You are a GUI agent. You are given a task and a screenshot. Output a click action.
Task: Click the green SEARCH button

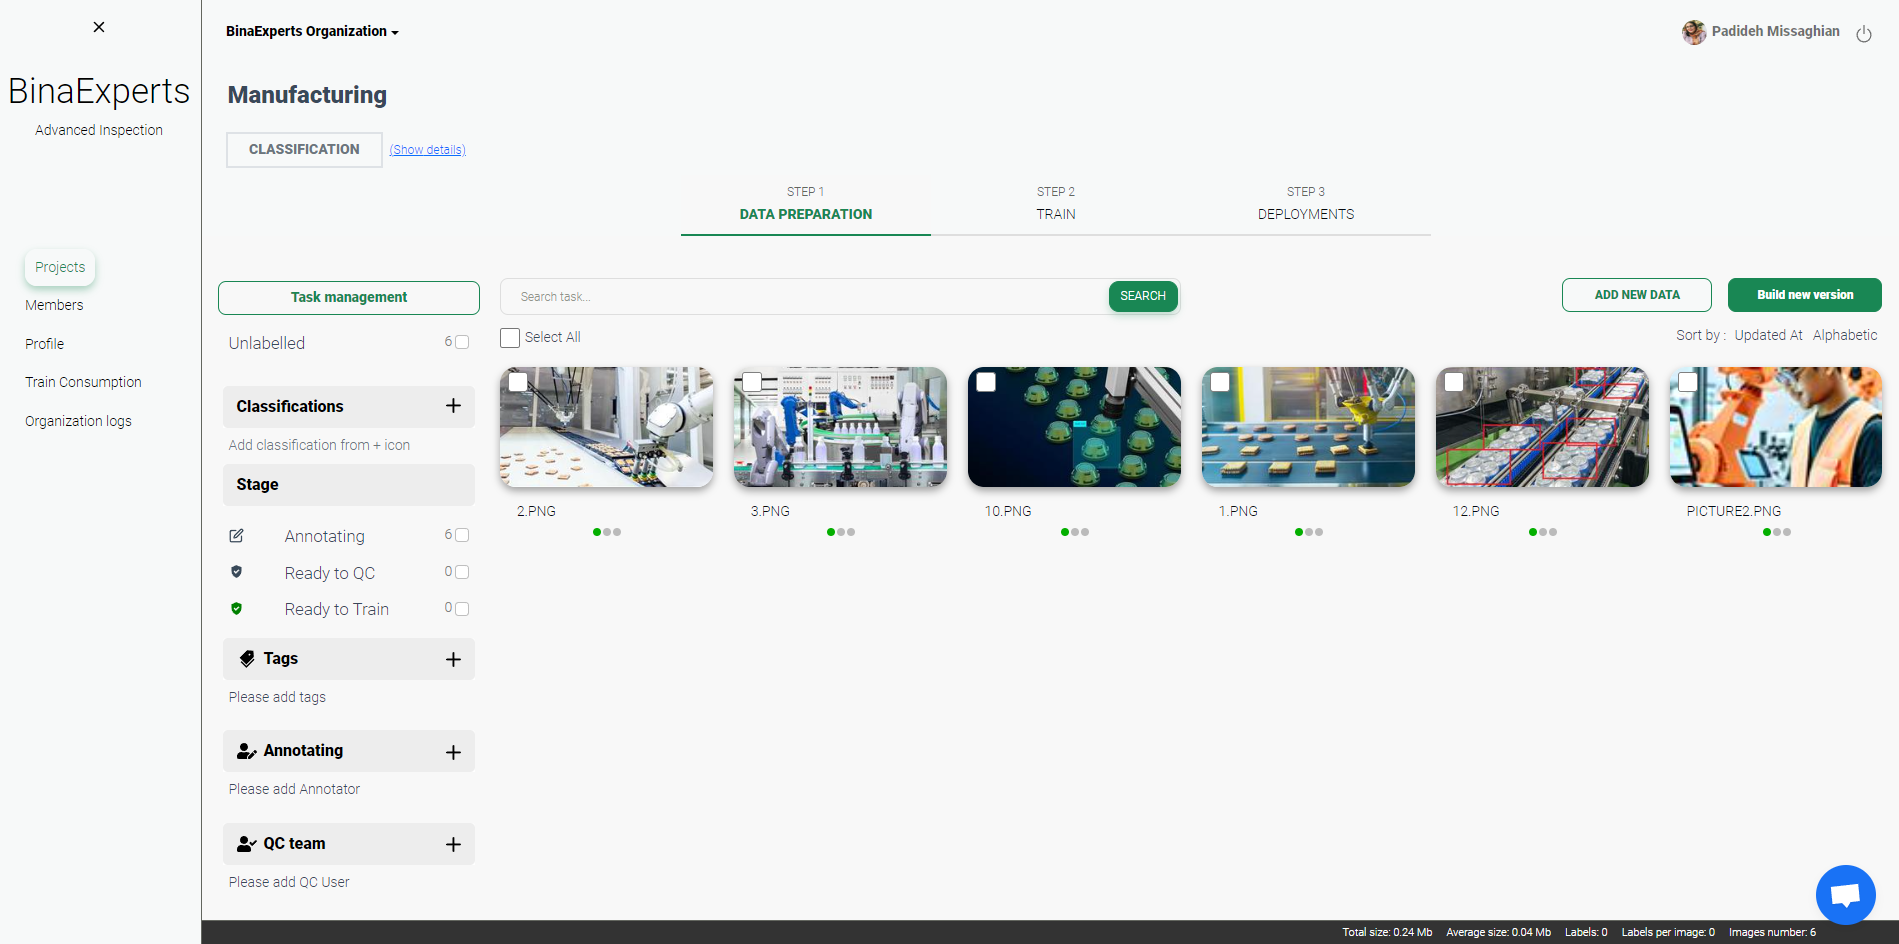coord(1143,296)
